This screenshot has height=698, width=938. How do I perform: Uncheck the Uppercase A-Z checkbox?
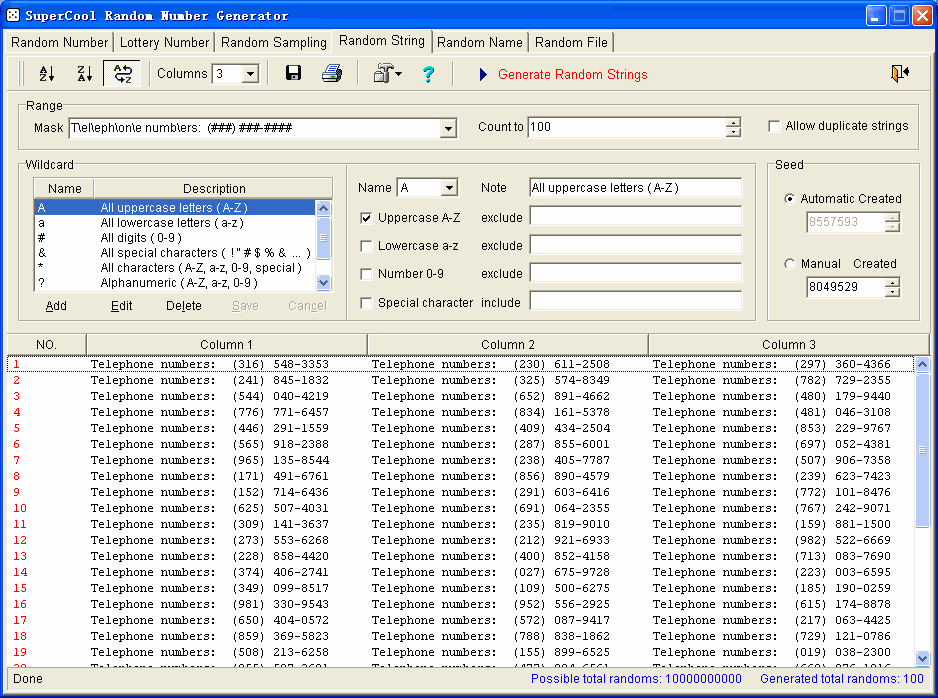[x=367, y=218]
